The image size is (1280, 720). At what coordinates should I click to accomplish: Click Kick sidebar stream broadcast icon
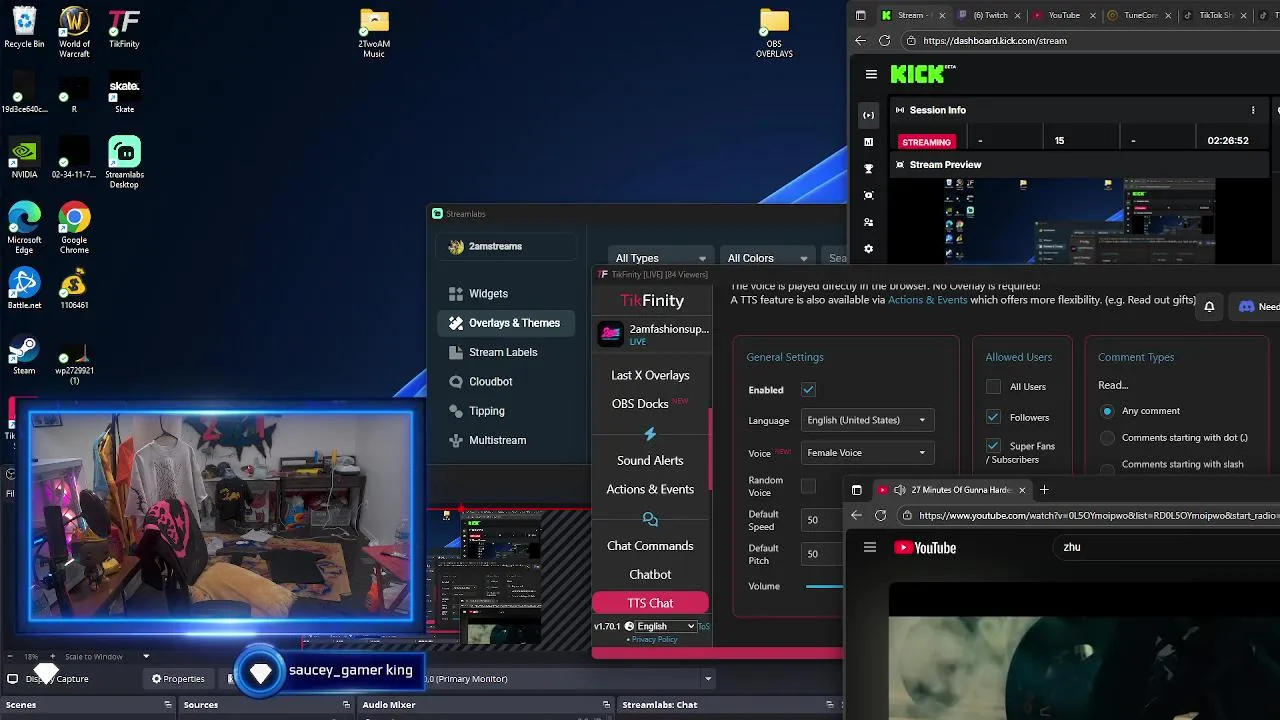click(868, 115)
